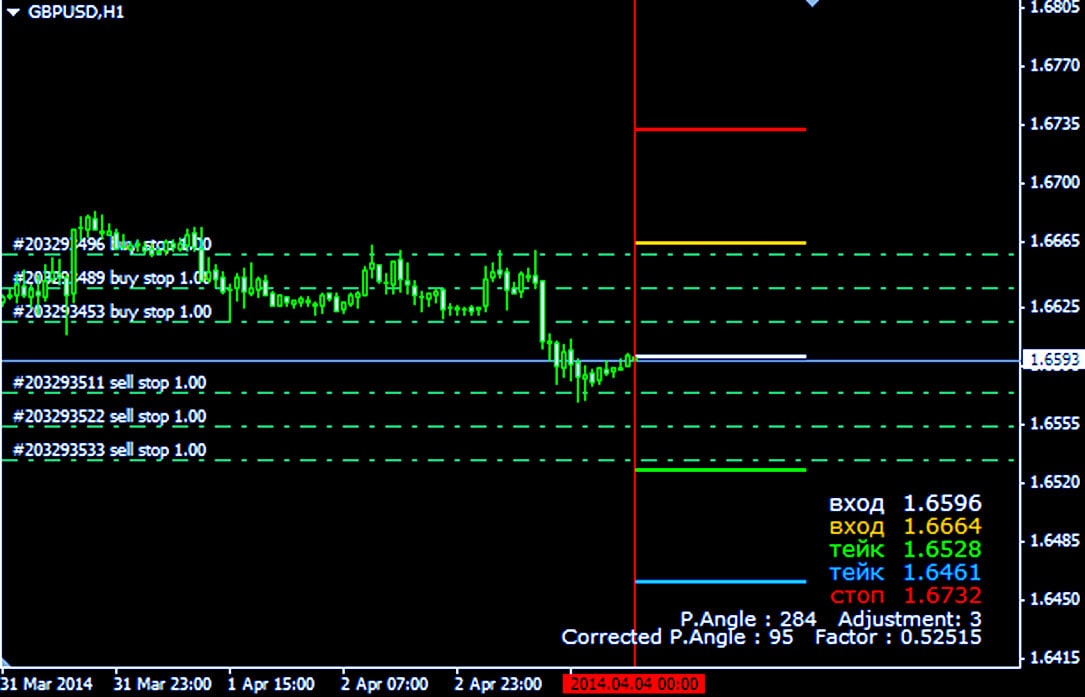Select the orange entry level line segment

coord(720,243)
